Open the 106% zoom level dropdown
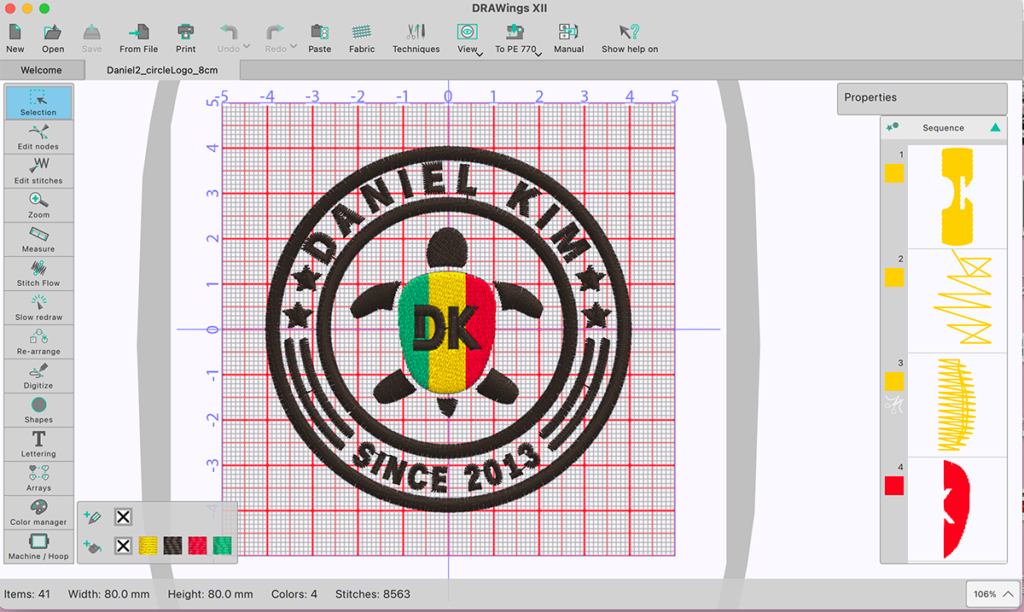 click(993, 594)
